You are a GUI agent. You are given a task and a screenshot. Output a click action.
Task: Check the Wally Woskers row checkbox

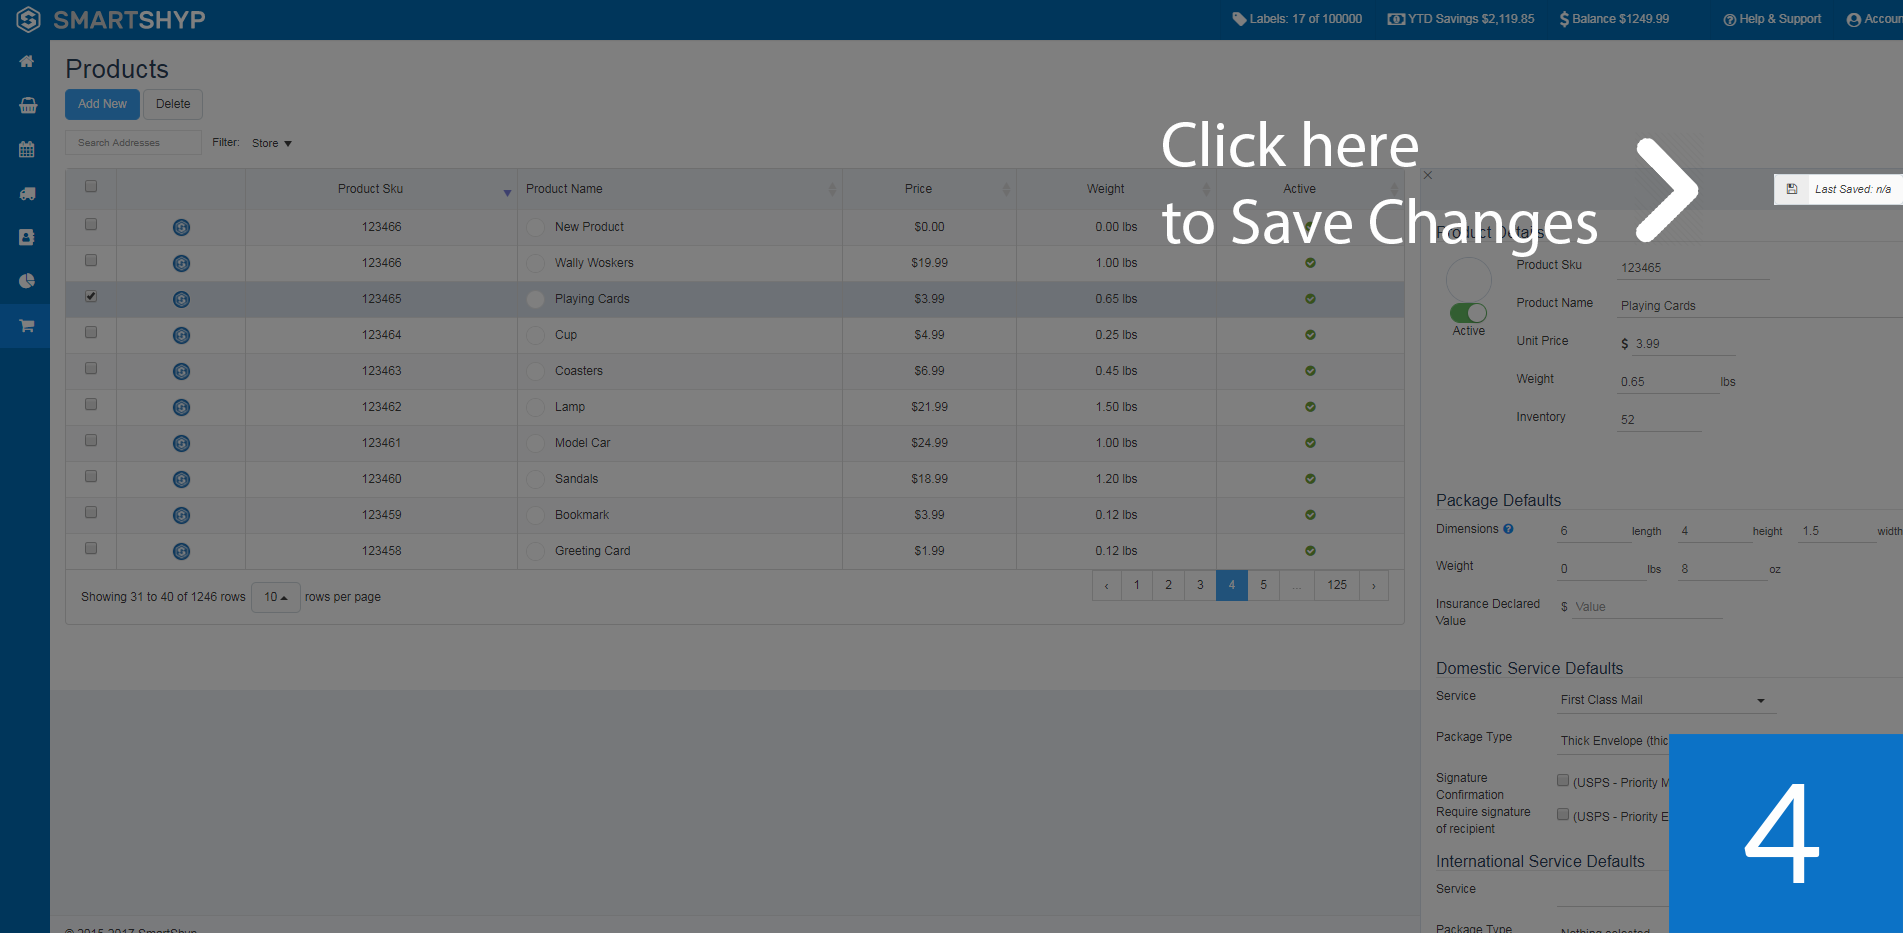pyautogui.click(x=91, y=260)
